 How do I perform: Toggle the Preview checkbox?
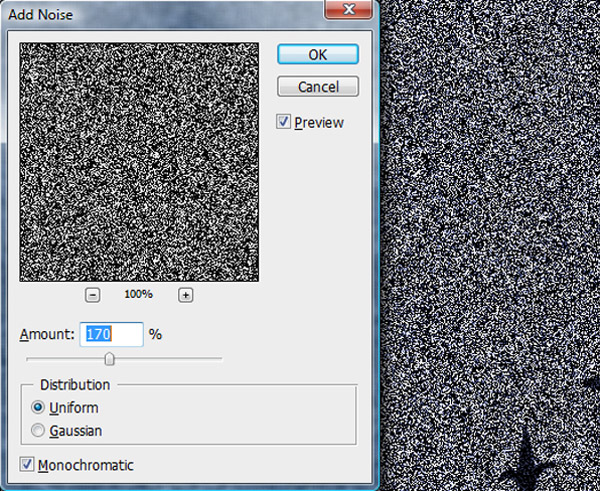pyautogui.click(x=284, y=122)
